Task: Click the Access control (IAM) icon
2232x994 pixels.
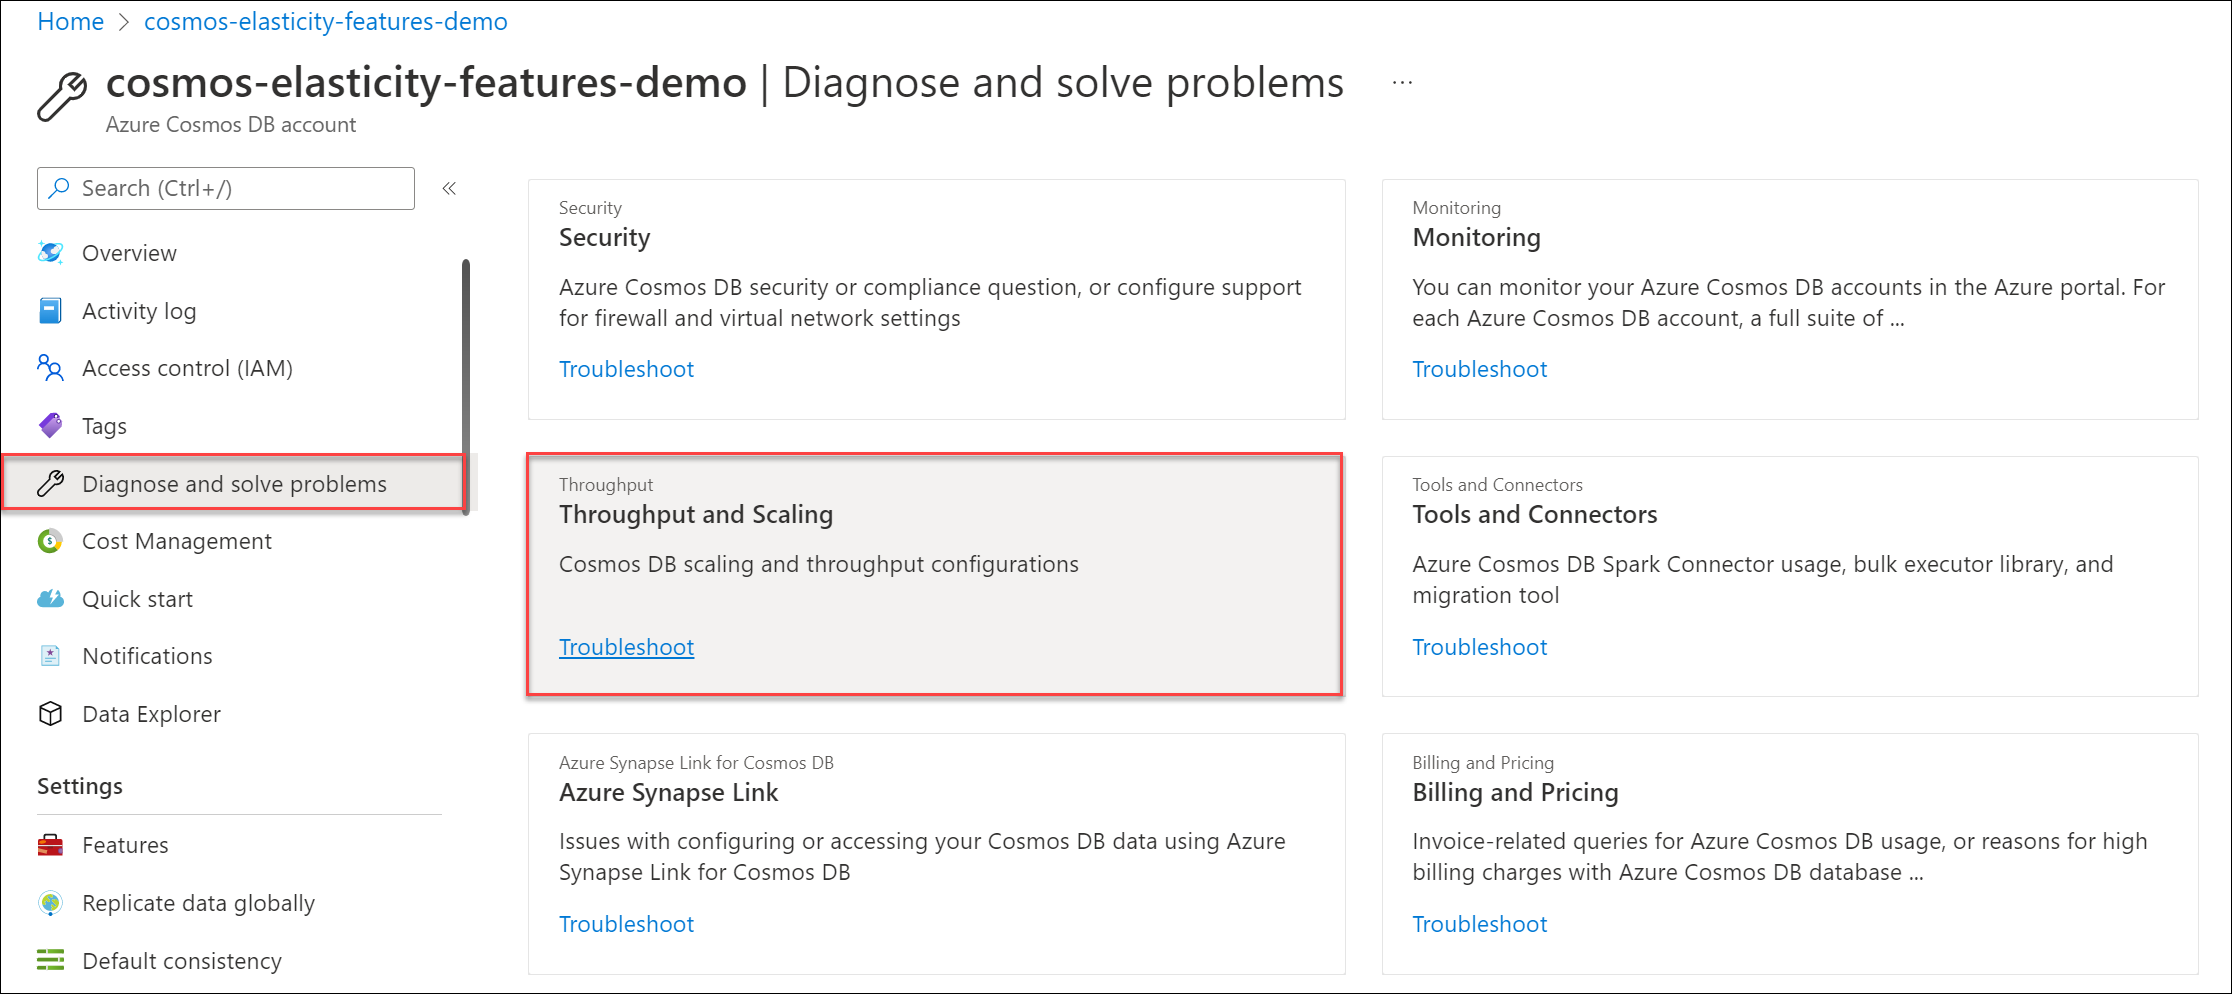Action: click(50, 368)
